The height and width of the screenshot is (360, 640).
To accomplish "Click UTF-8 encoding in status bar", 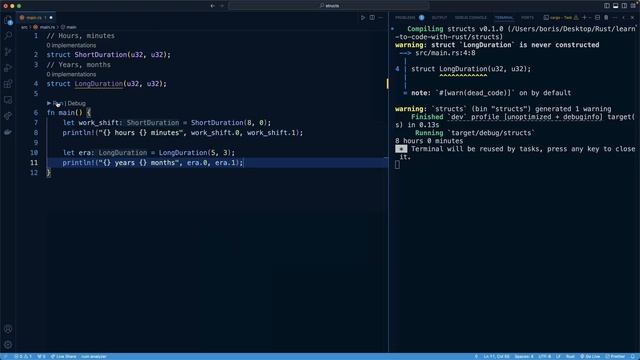I will click(x=544, y=356).
